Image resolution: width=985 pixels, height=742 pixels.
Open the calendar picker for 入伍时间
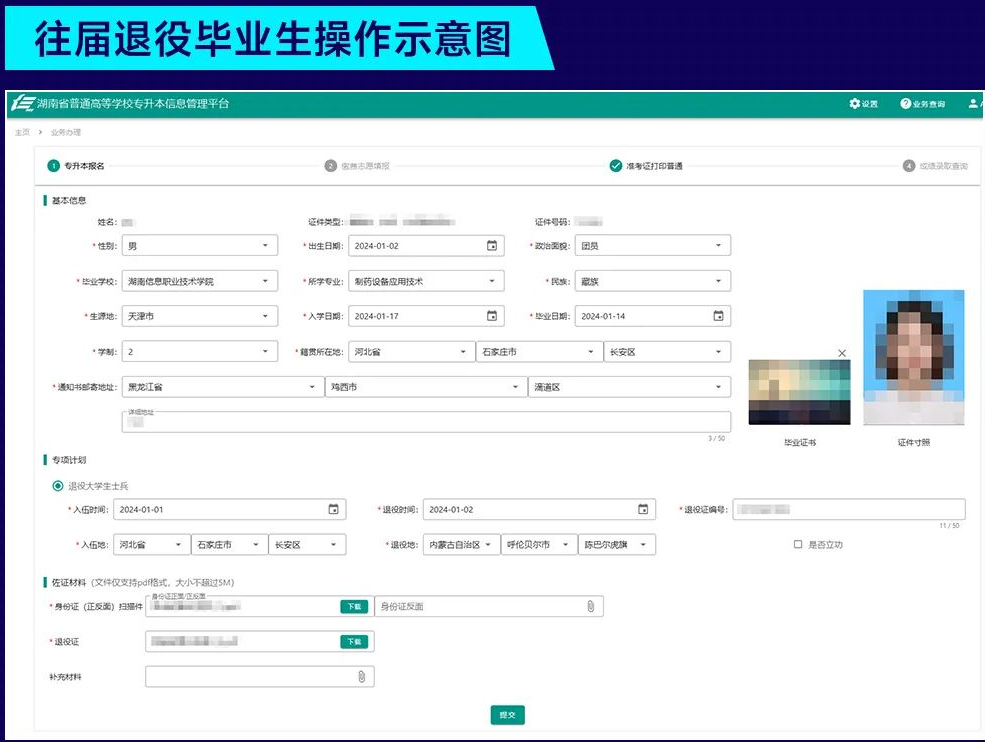(x=335, y=508)
